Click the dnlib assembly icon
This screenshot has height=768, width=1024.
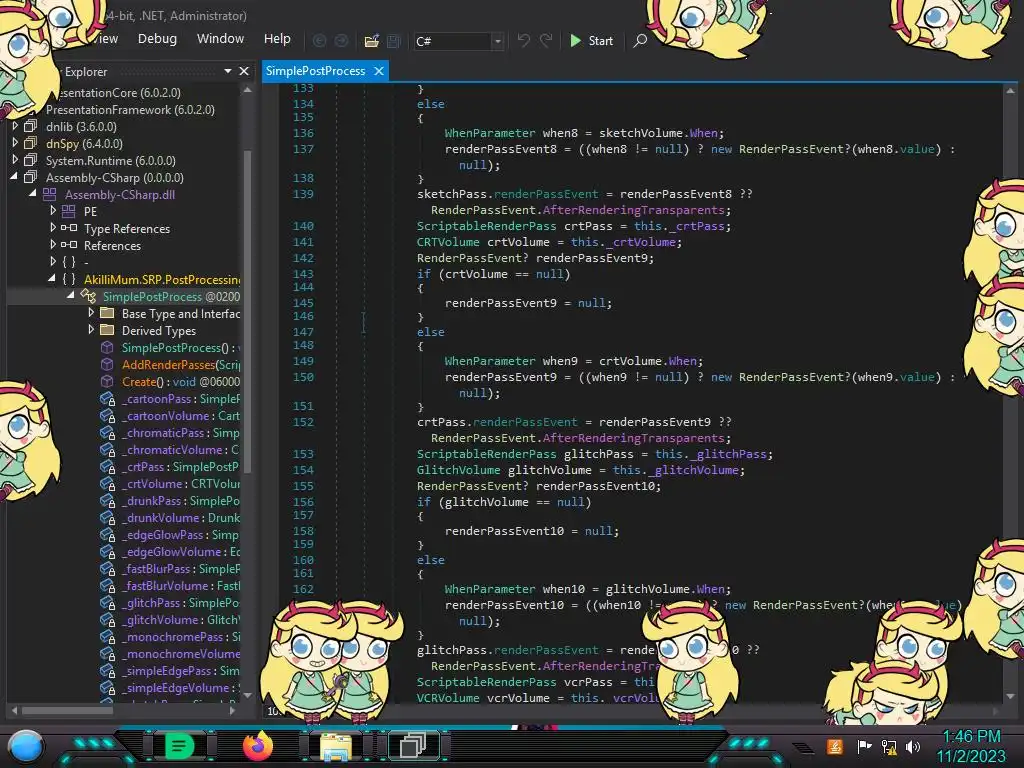31,126
